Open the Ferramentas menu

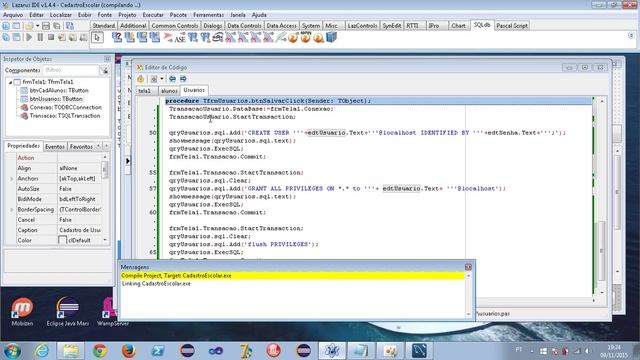click(208, 15)
